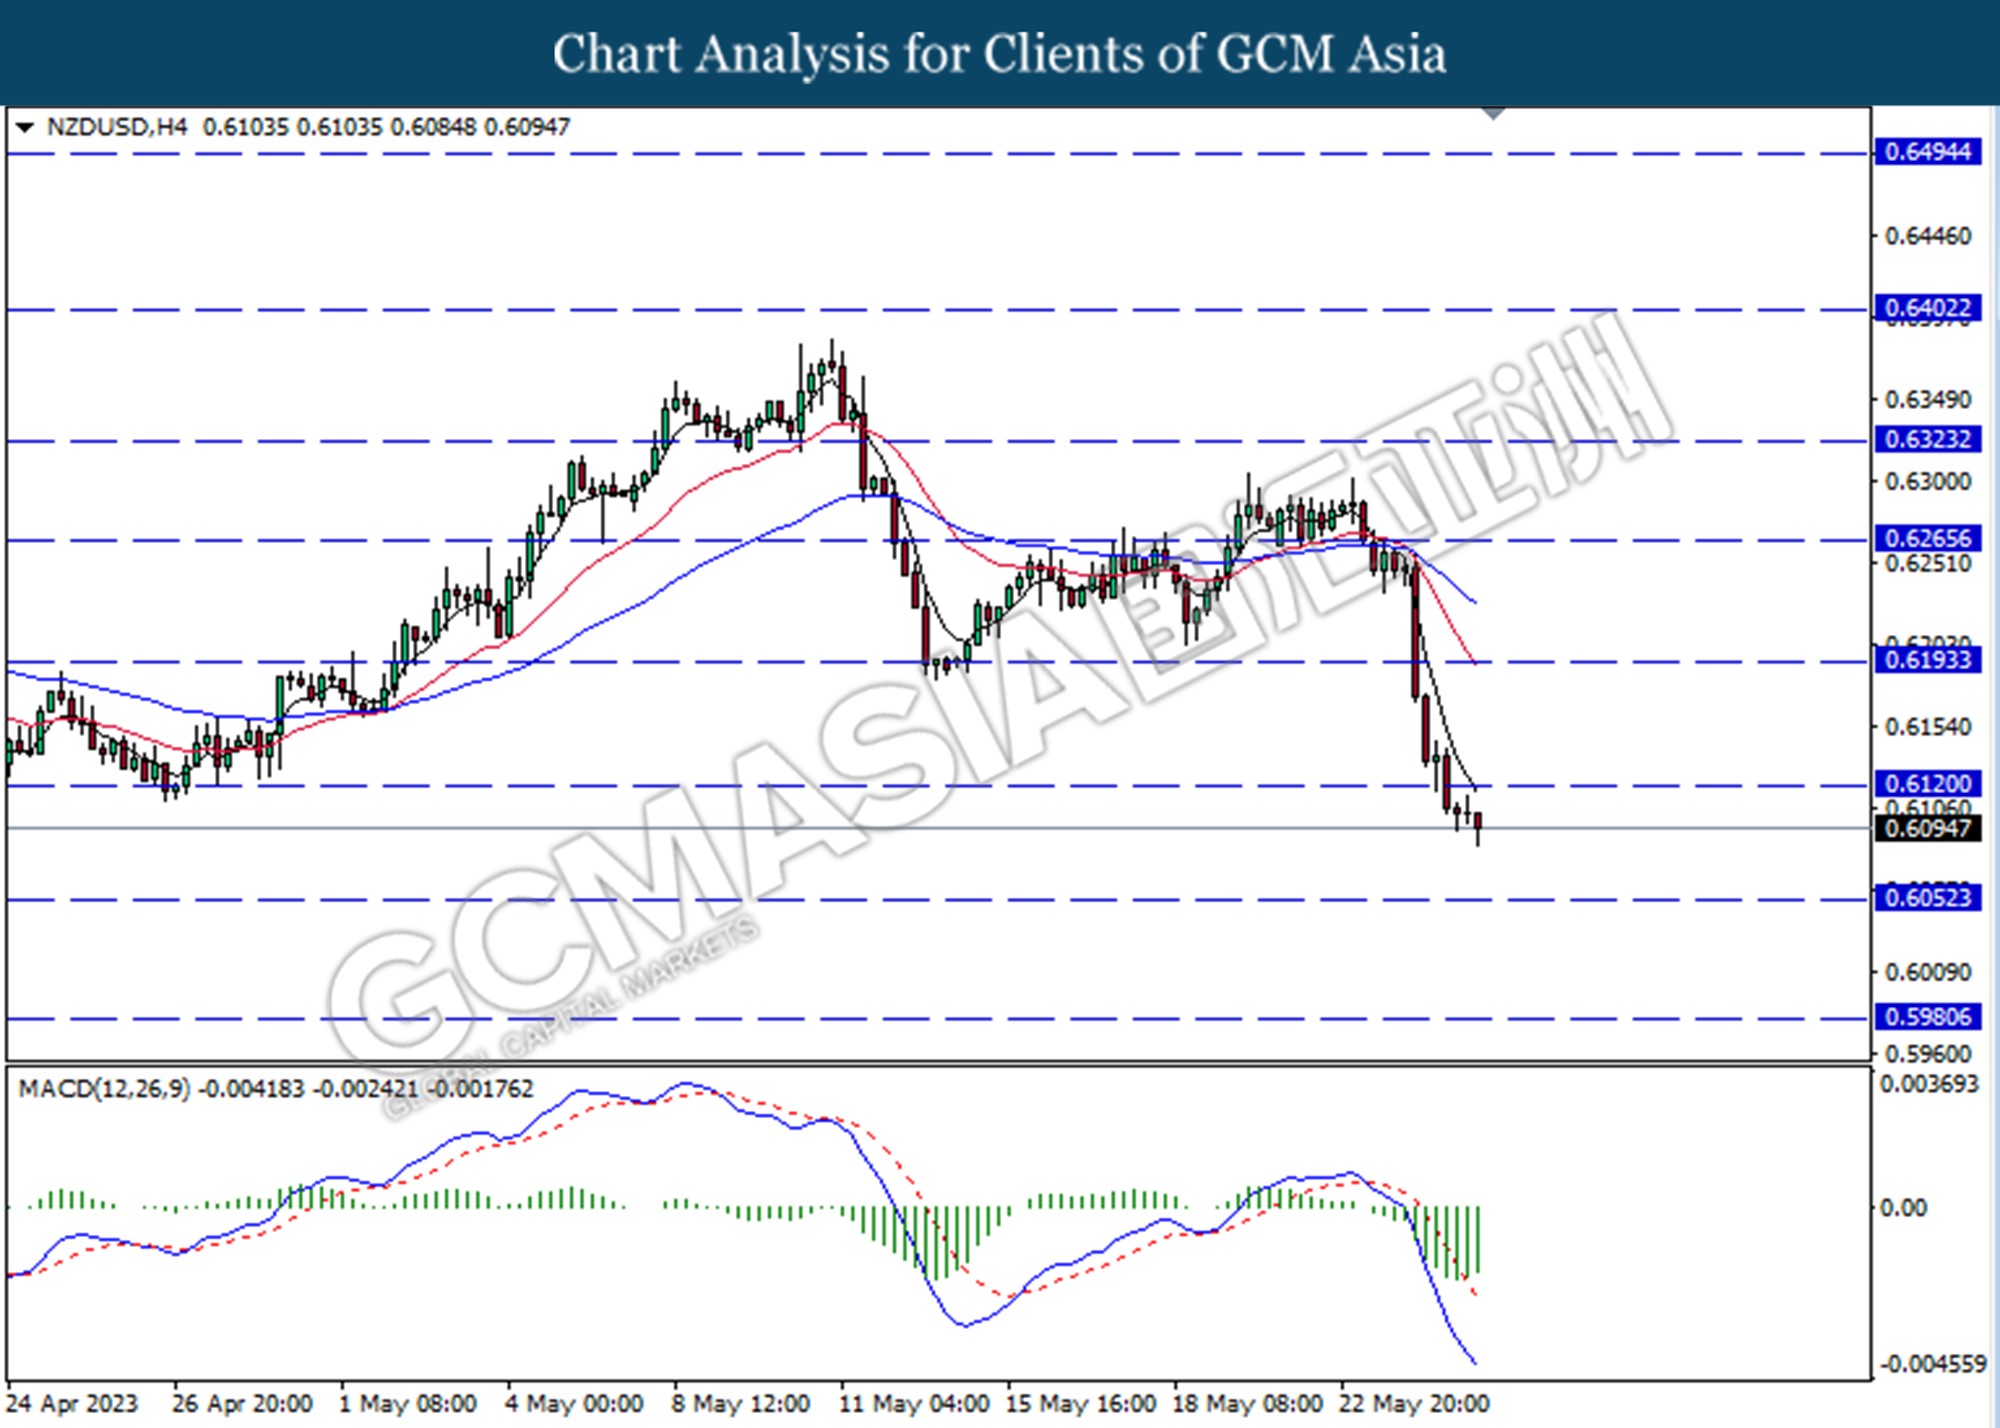
Task: Select the 0.64944 price level label
Action: coord(1927,152)
